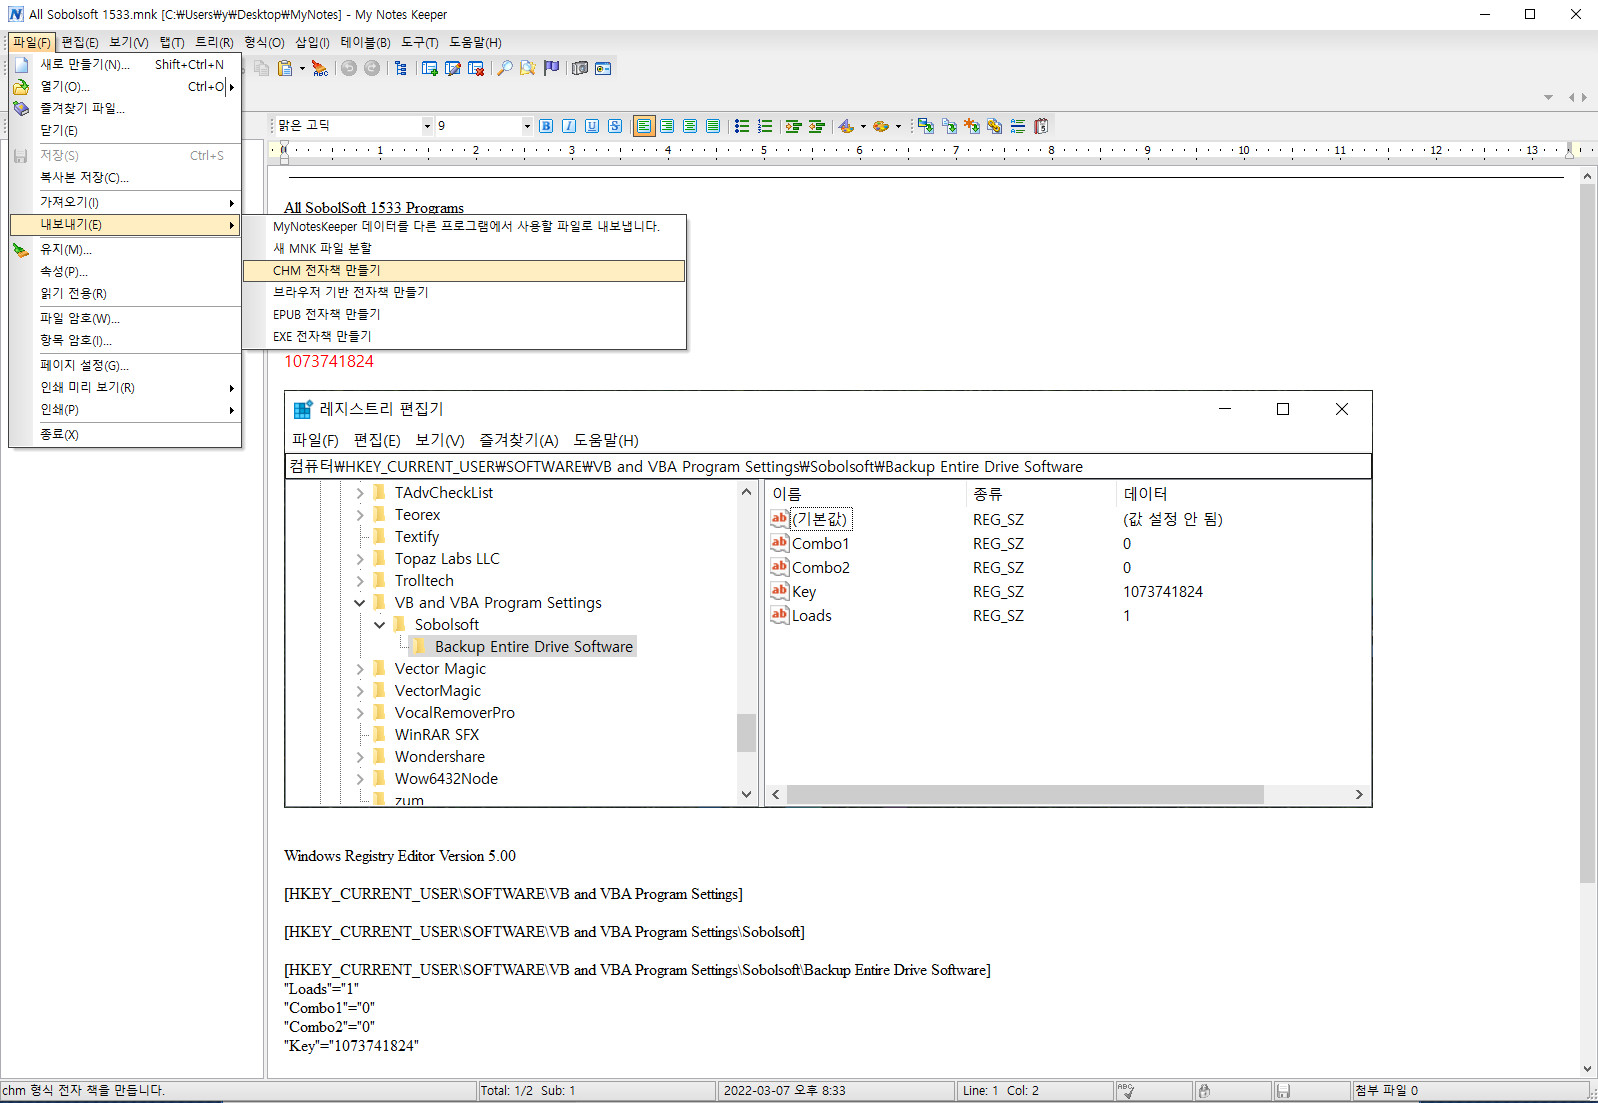Click the insert date calendar icon
Viewport: 1598px width, 1103px height.
tap(1041, 126)
